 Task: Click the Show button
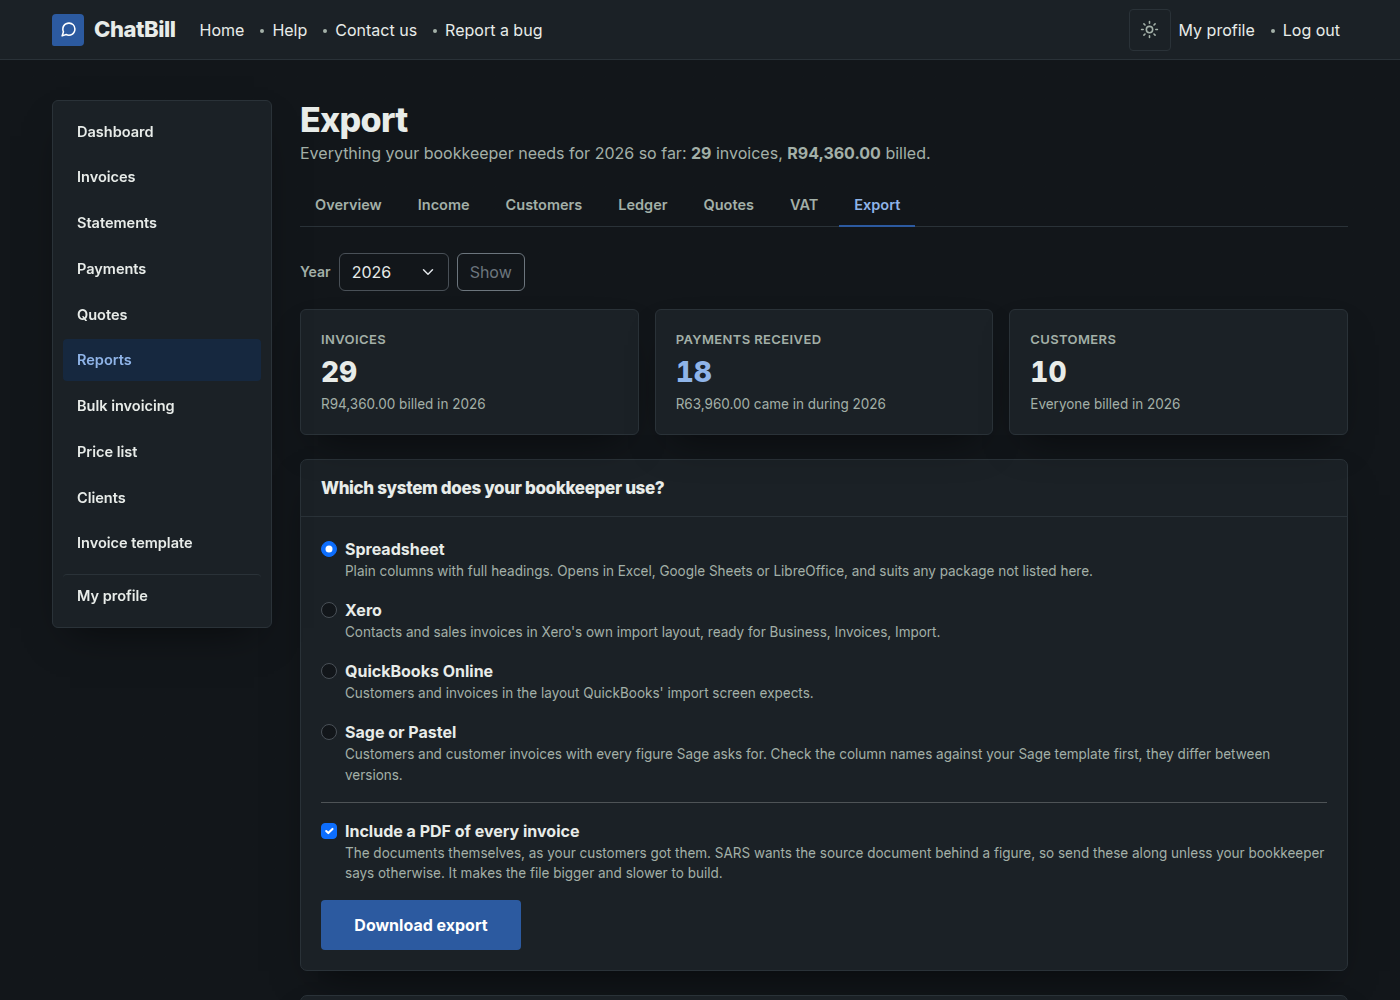[491, 272]
